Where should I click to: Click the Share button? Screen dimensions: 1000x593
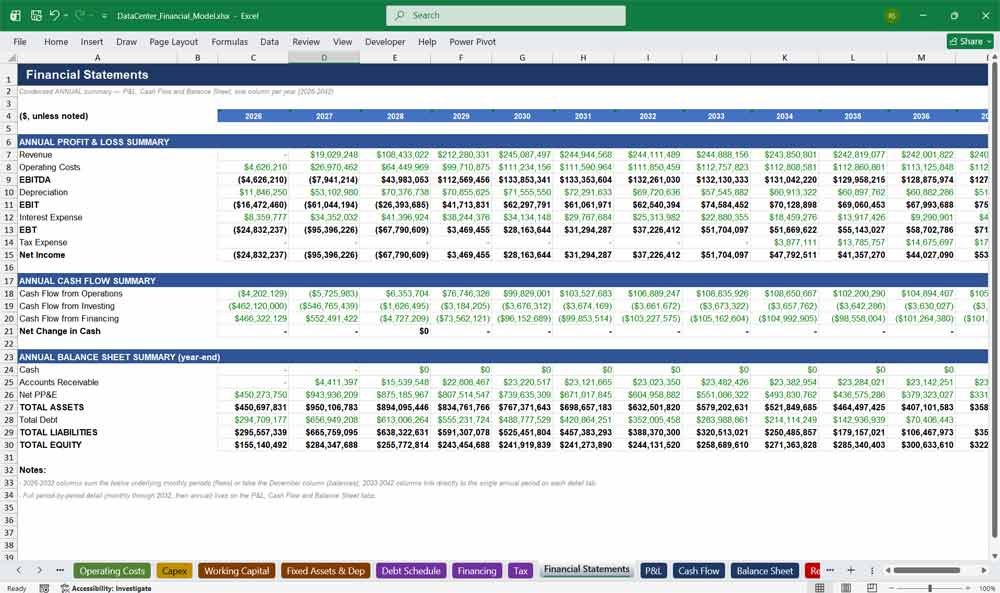tap(970, 41)
